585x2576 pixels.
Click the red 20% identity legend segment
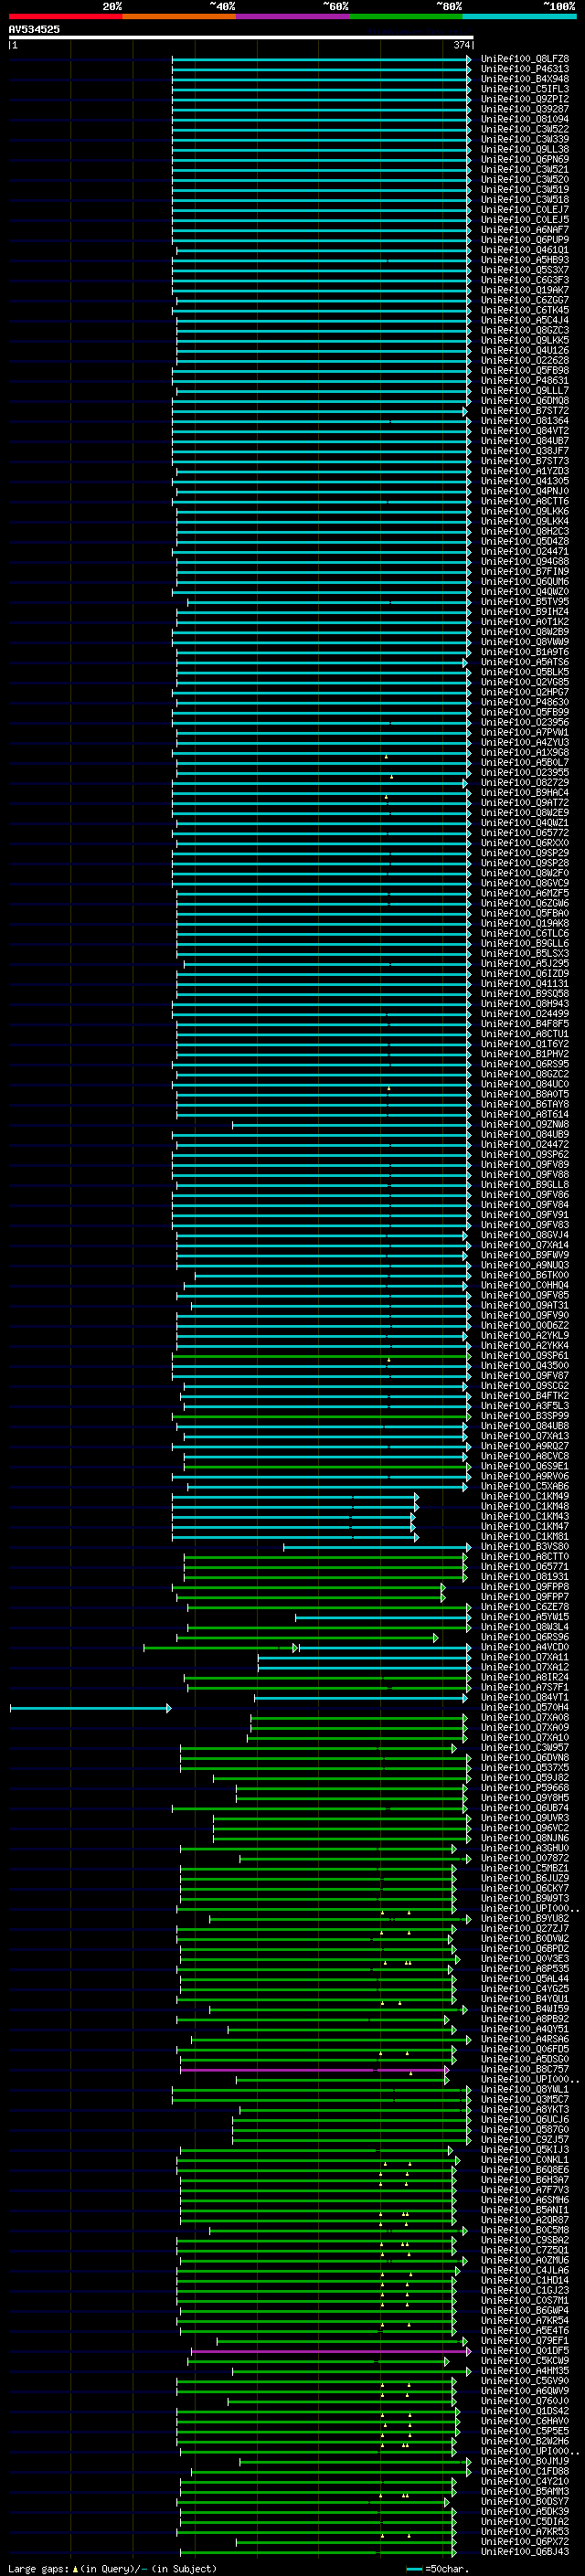pos(65,16)
